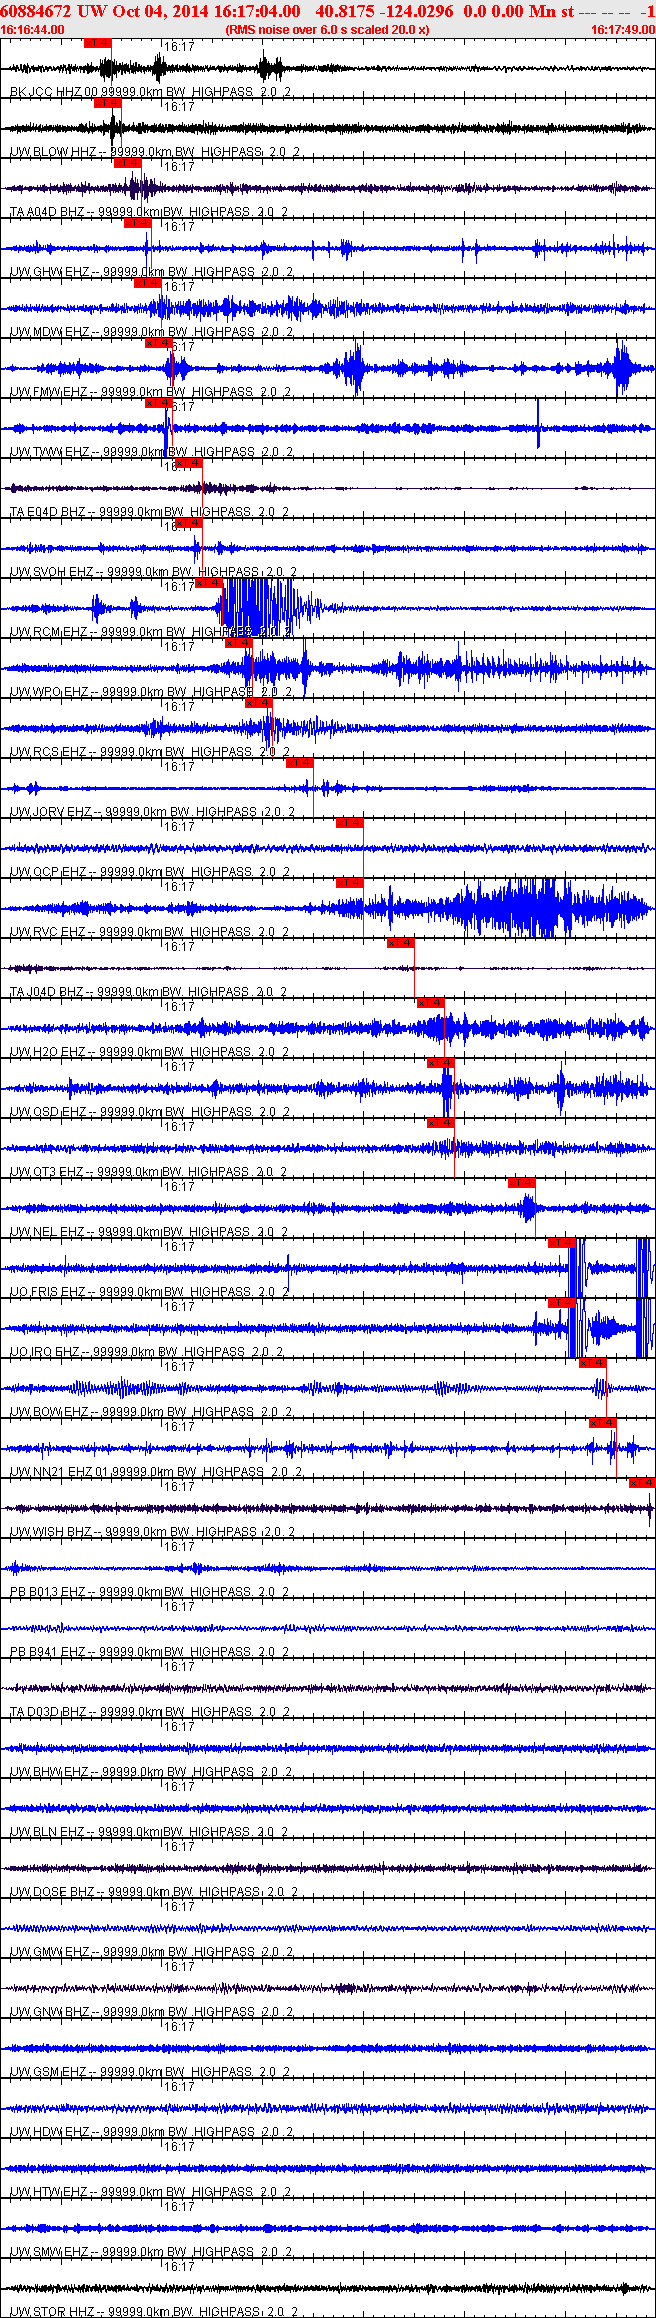This screenshot has width=656, height=2318.
Task: Select the pick flag on the UW.RCM trace
Action: point(208,583)
